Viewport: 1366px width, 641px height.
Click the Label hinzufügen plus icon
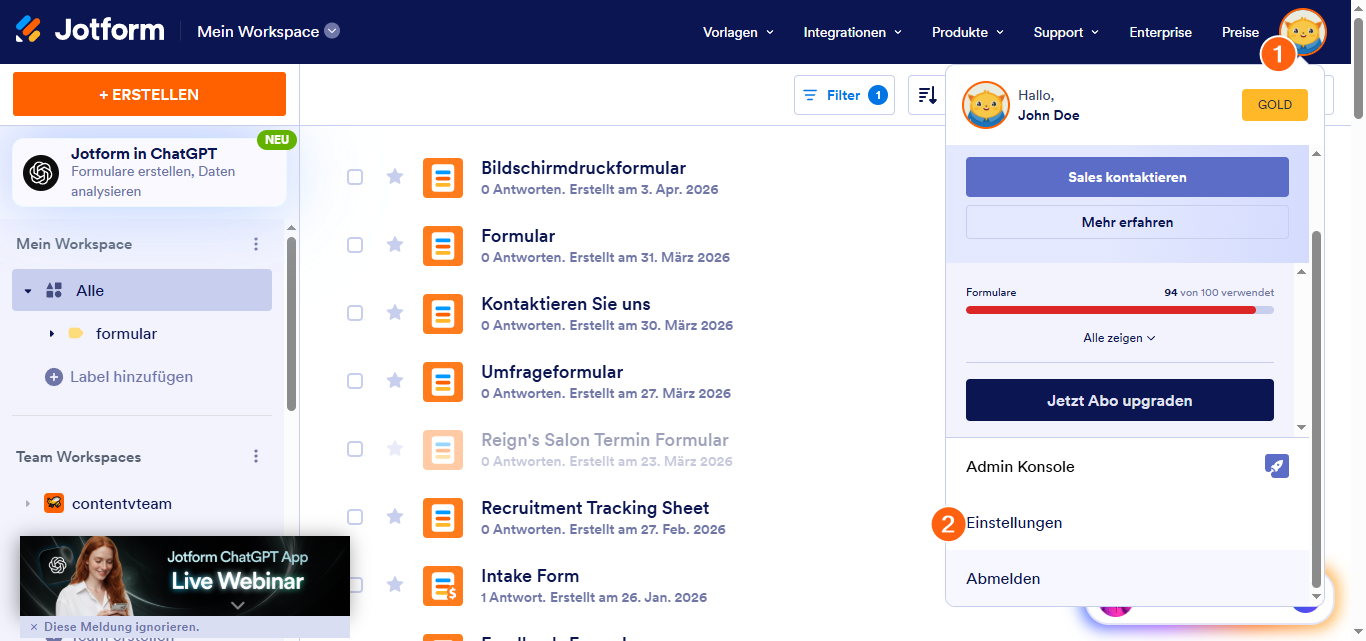point(54,377)
